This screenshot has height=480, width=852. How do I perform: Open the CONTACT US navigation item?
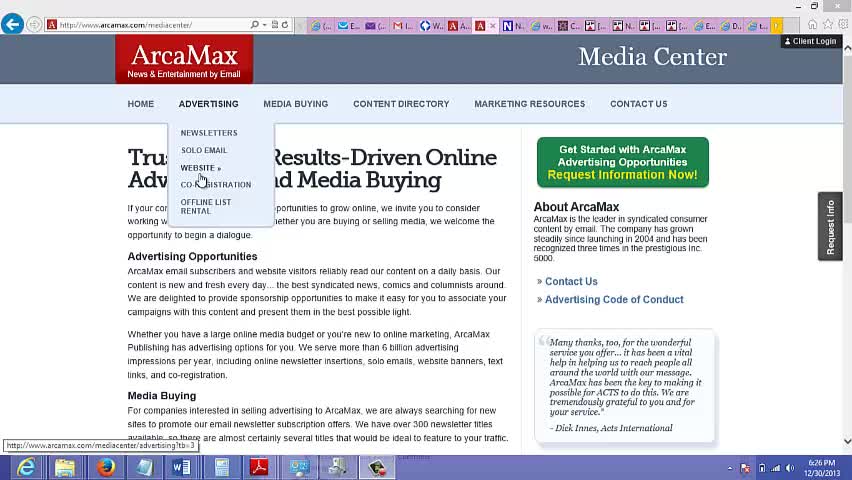tap(638, 104)
